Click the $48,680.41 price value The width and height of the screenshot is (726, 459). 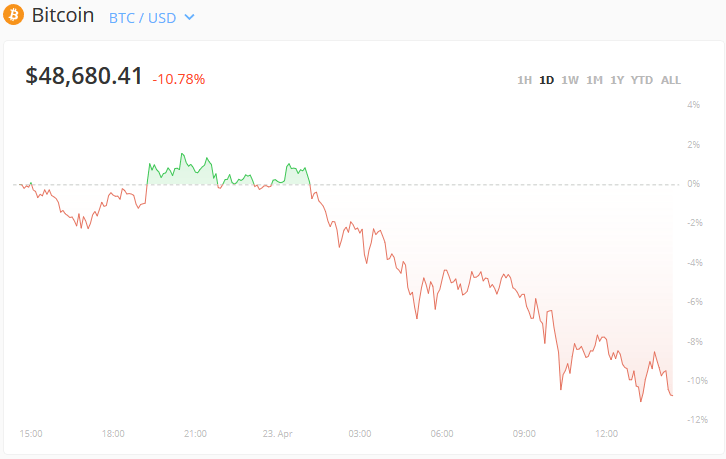click(84, 77)
